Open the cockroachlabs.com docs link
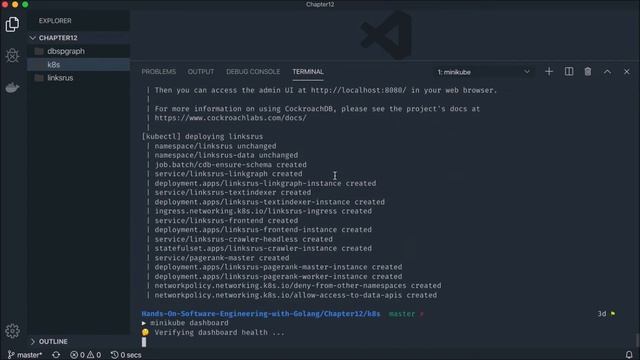This screenshot has width=640, height=360. coord(230,118)
